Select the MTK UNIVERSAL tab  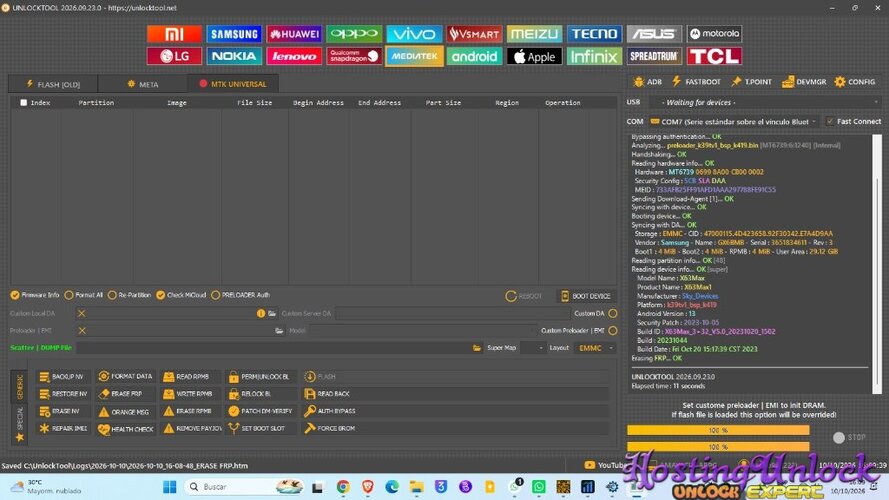coord(232,84)
